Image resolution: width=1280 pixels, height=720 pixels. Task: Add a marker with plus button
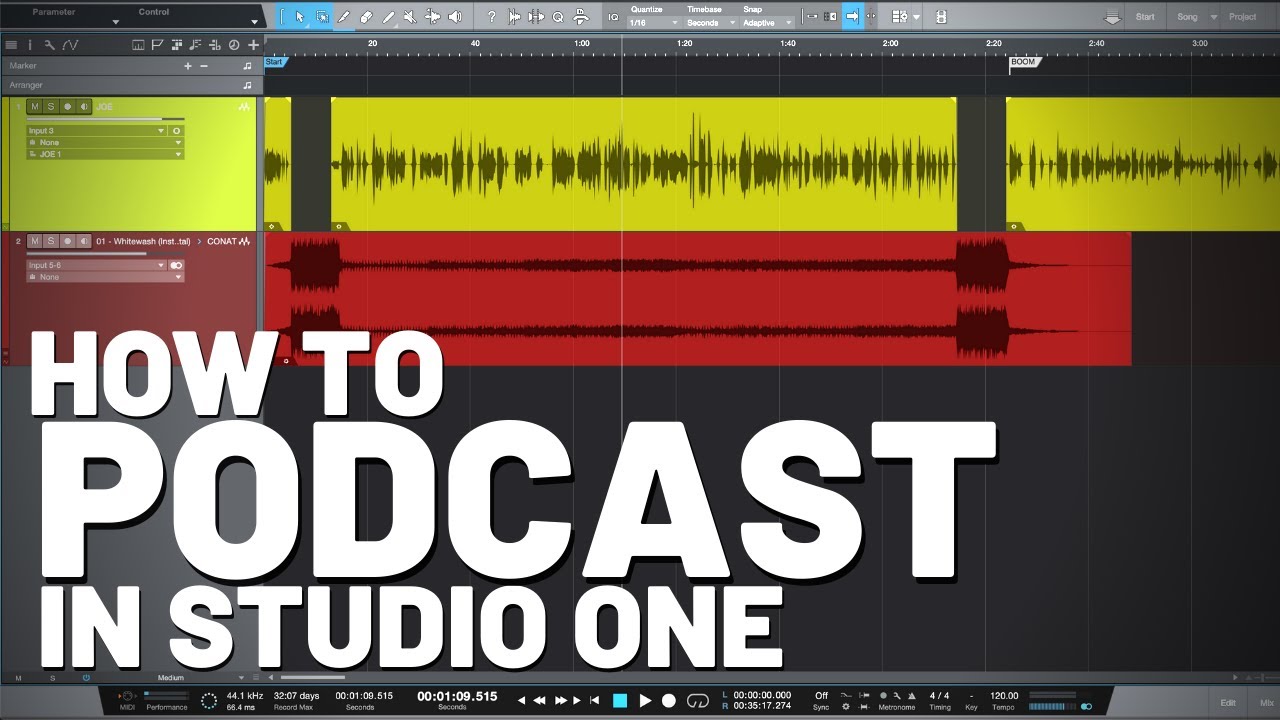[x=187, y=66]
